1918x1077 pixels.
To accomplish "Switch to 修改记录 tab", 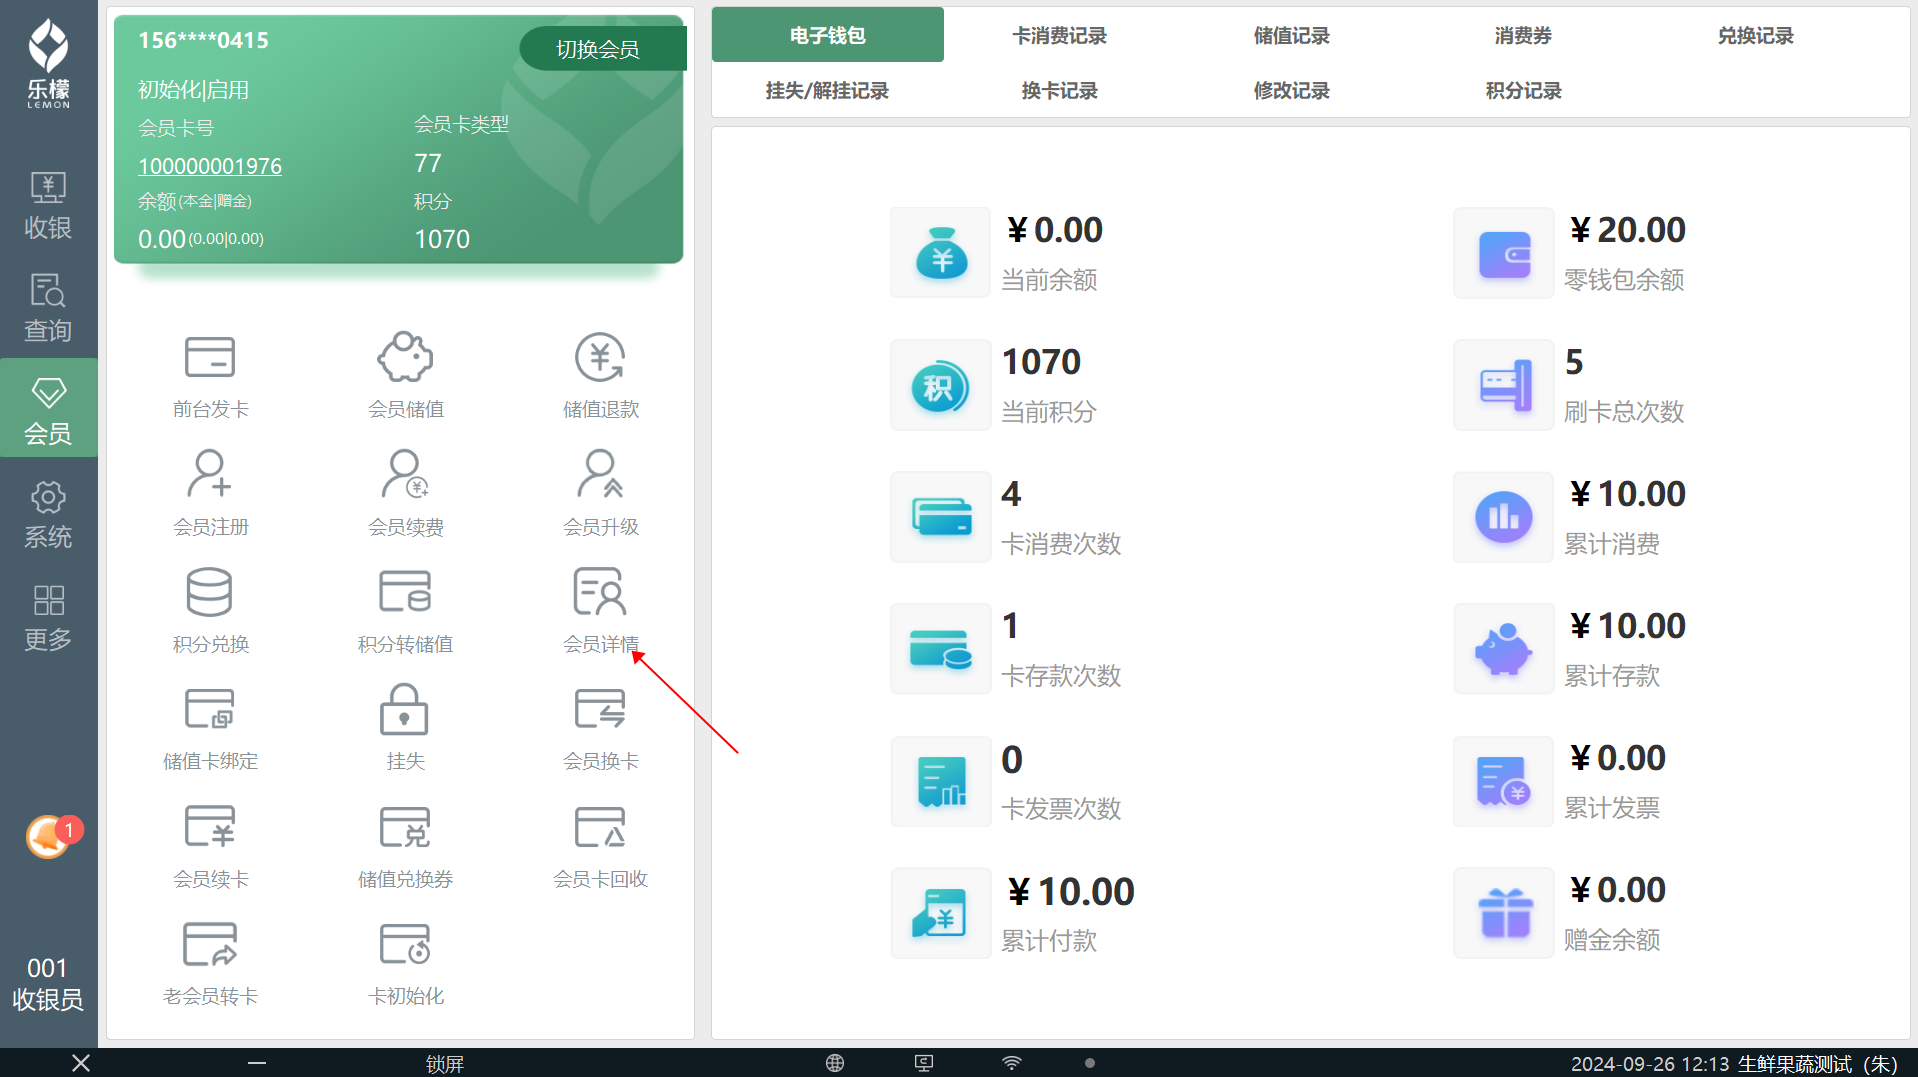I will (1291, 90).
